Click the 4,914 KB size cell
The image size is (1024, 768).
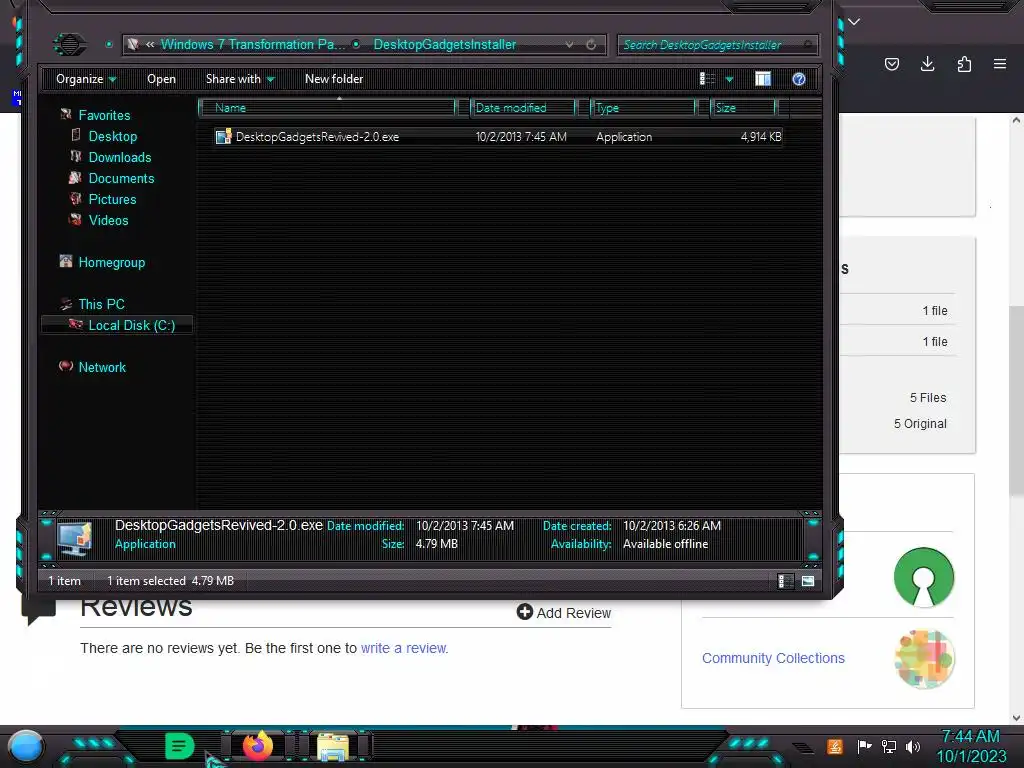coord(761,137)
